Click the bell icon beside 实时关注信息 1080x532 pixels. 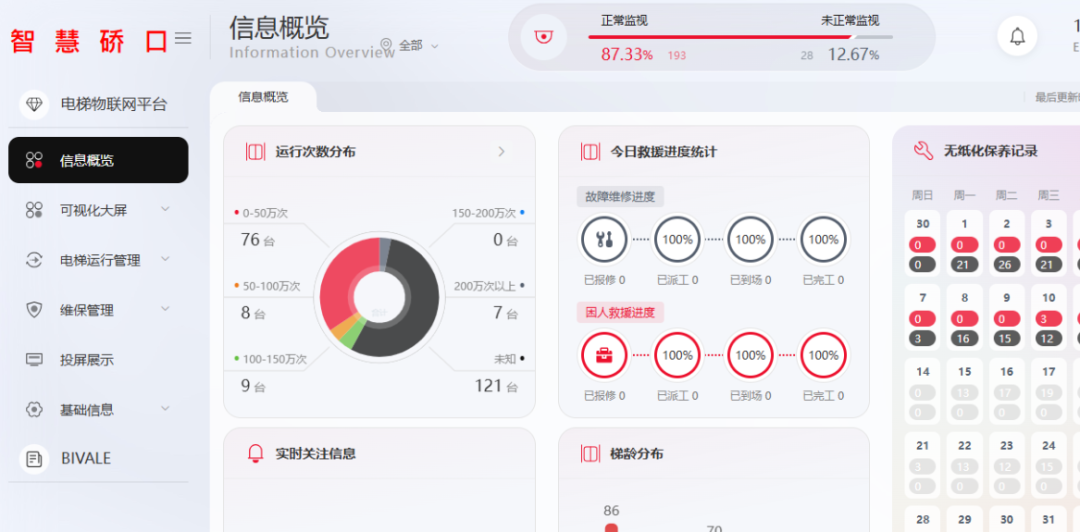[255, 453]
